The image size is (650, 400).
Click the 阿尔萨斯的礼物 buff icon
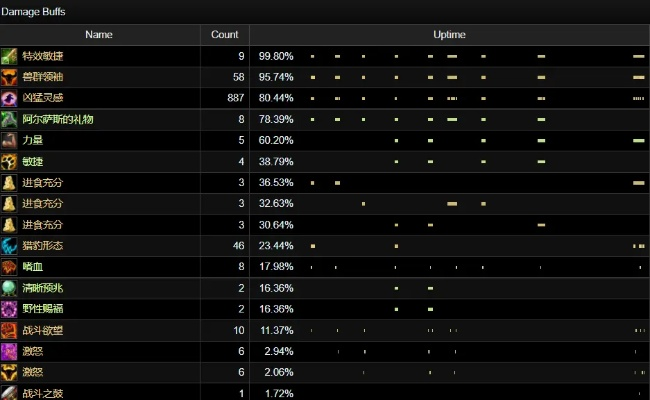point(9,119)
